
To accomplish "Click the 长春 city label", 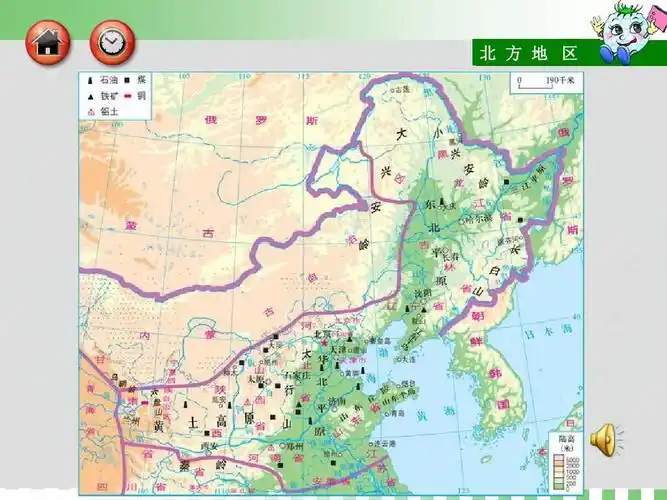I will (x=451, y=257).
